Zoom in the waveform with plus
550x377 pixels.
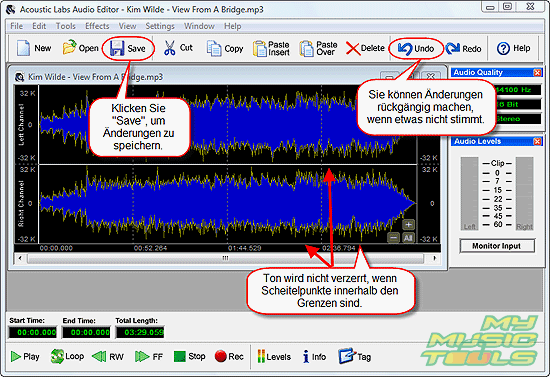pyautogui.click(x=408, y=224)
